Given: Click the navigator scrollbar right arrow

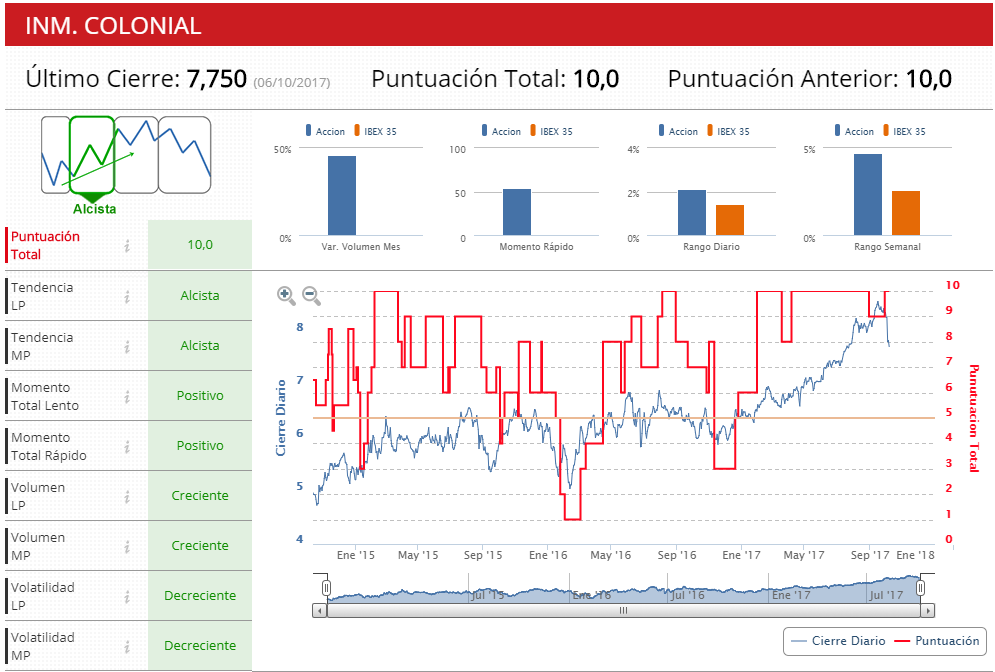Looking at the screenshot, I should [928, 610].
